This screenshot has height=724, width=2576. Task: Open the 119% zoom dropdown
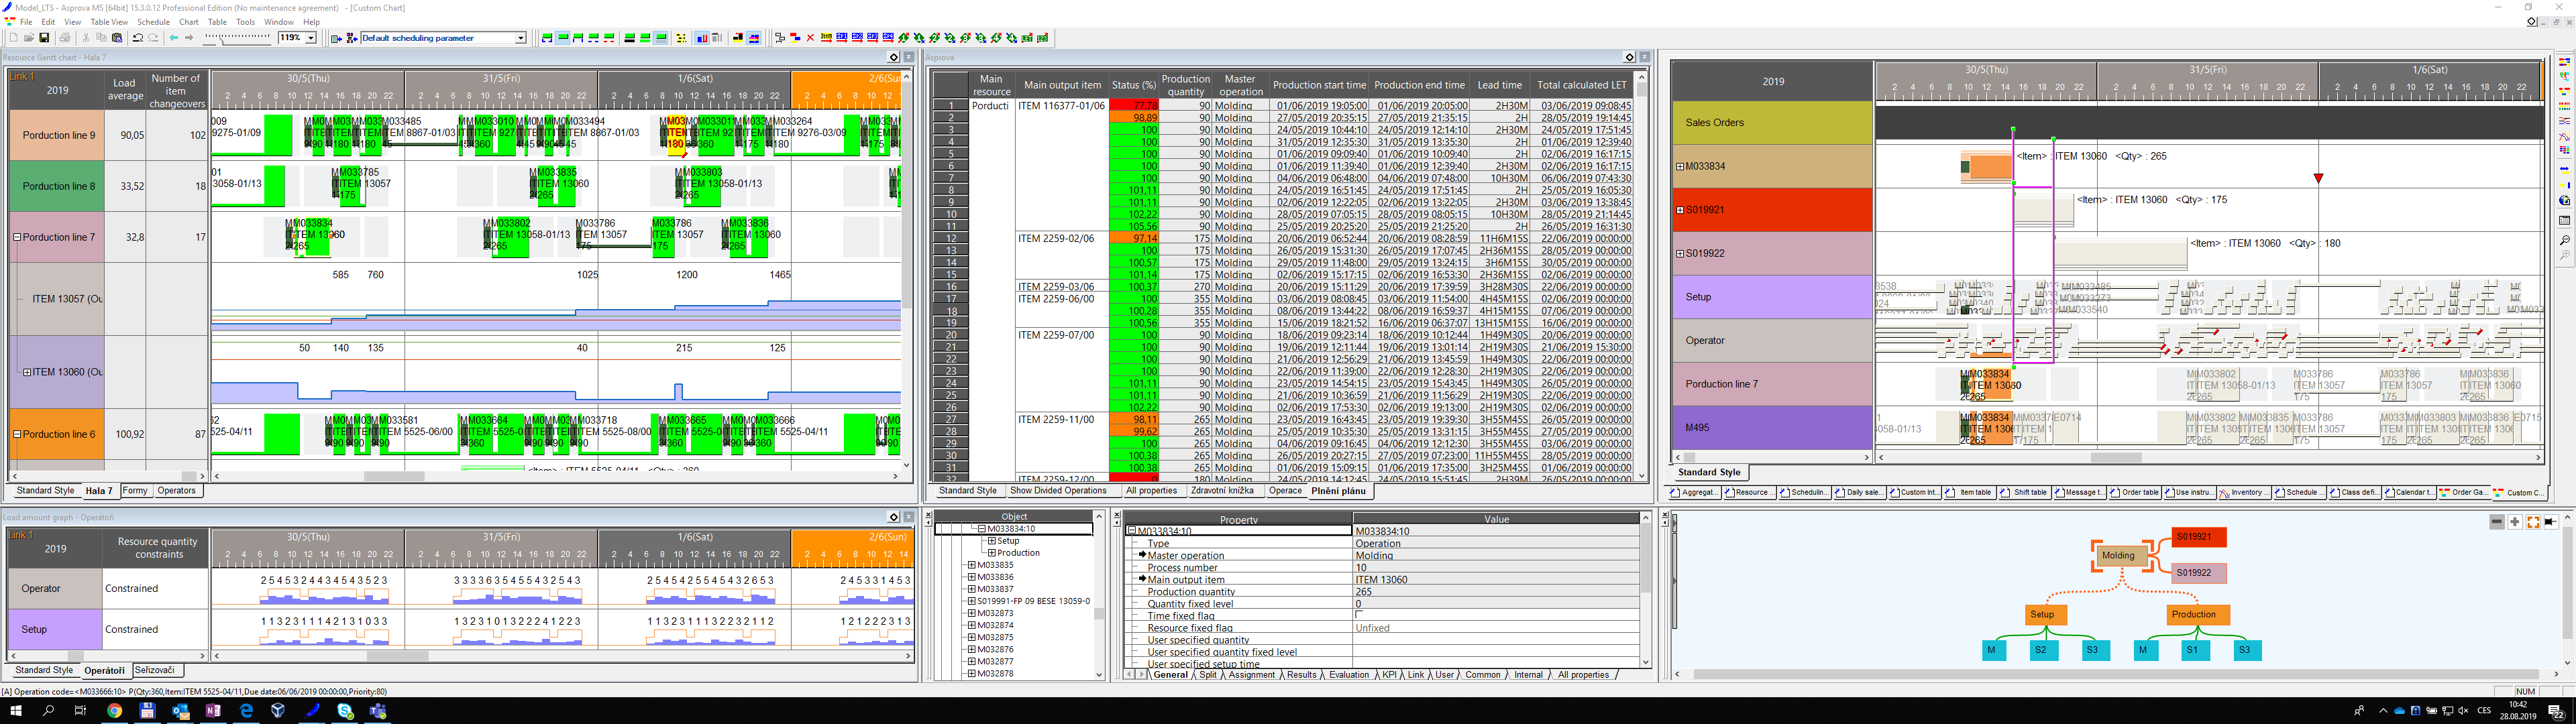(311, 38)
